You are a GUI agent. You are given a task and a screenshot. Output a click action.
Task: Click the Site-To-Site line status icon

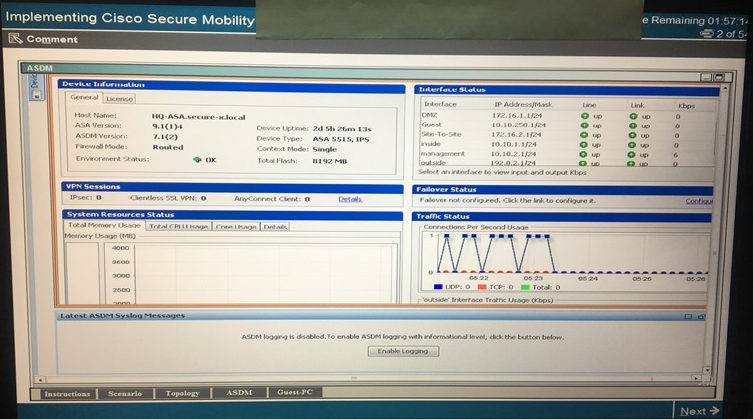tap(583, 135)
